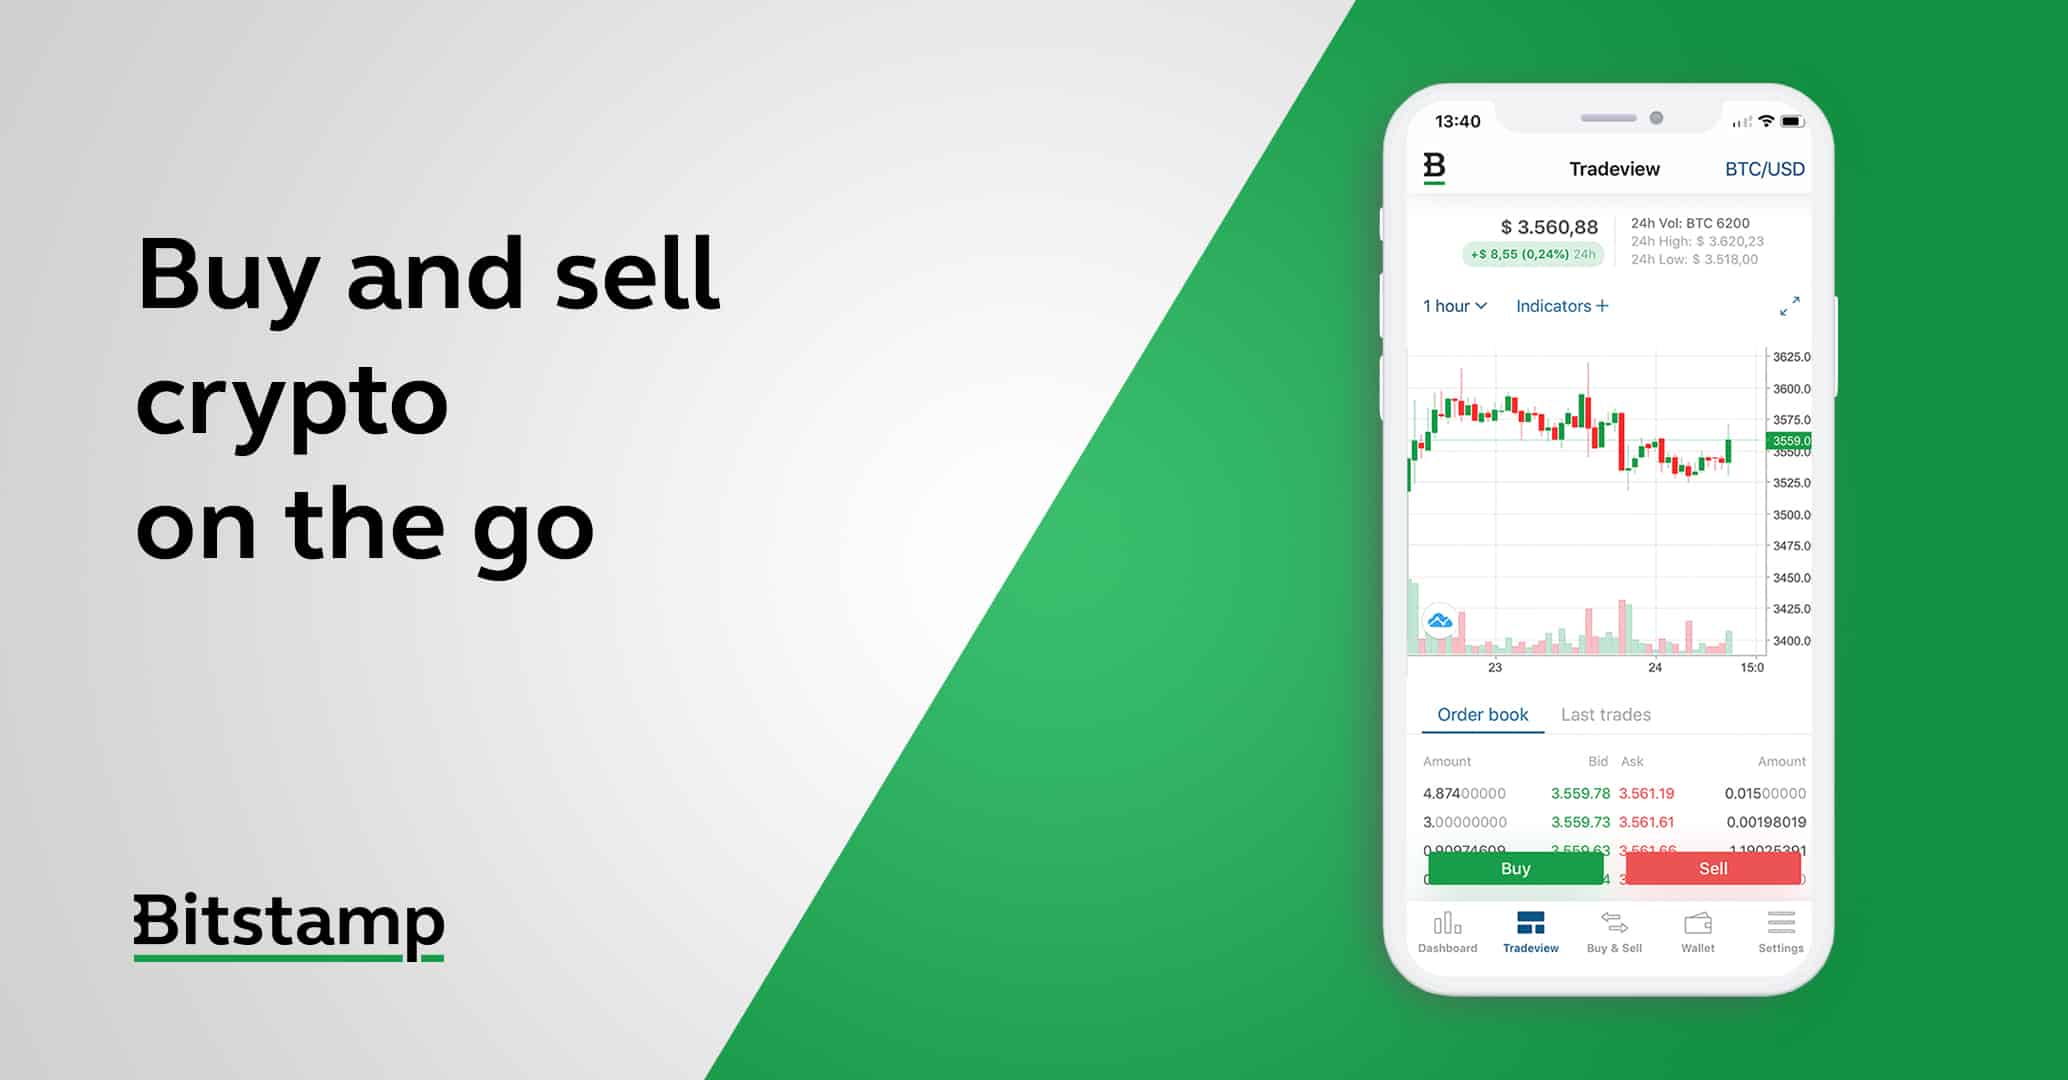Switch to the Order Book tab

pyautogui.click(x=1469, y=714)
